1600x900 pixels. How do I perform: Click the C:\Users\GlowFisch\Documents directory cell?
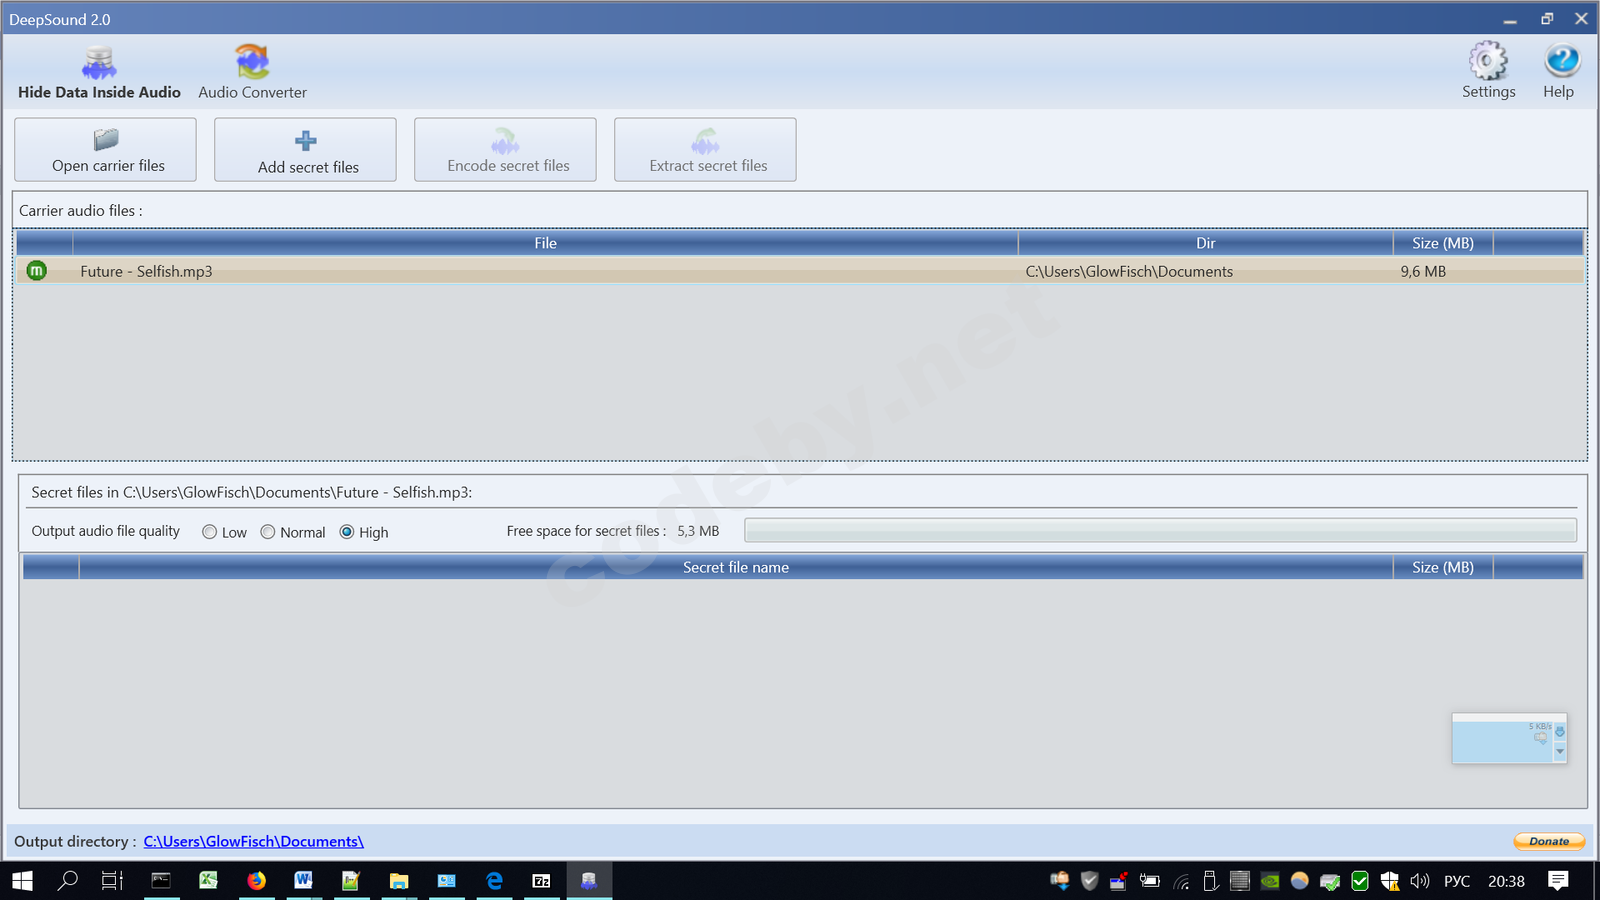point(1129,271)
